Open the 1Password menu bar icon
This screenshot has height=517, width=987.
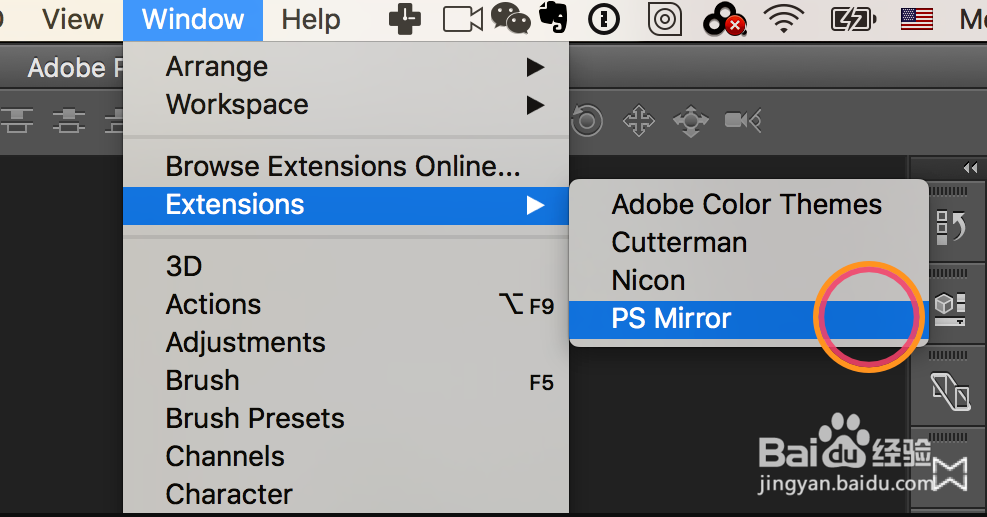point(604,20)
